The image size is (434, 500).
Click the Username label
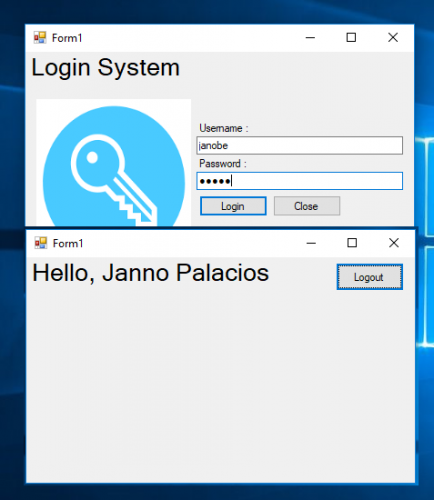[224, 128]
